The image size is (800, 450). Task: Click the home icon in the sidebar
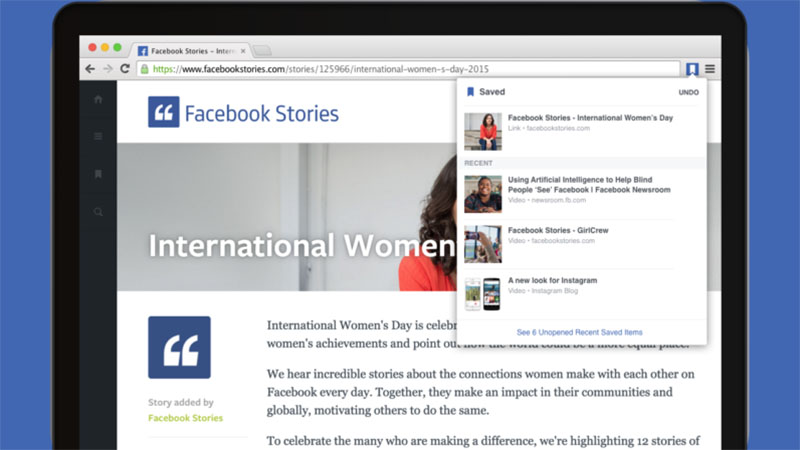(x=98, y=99)
